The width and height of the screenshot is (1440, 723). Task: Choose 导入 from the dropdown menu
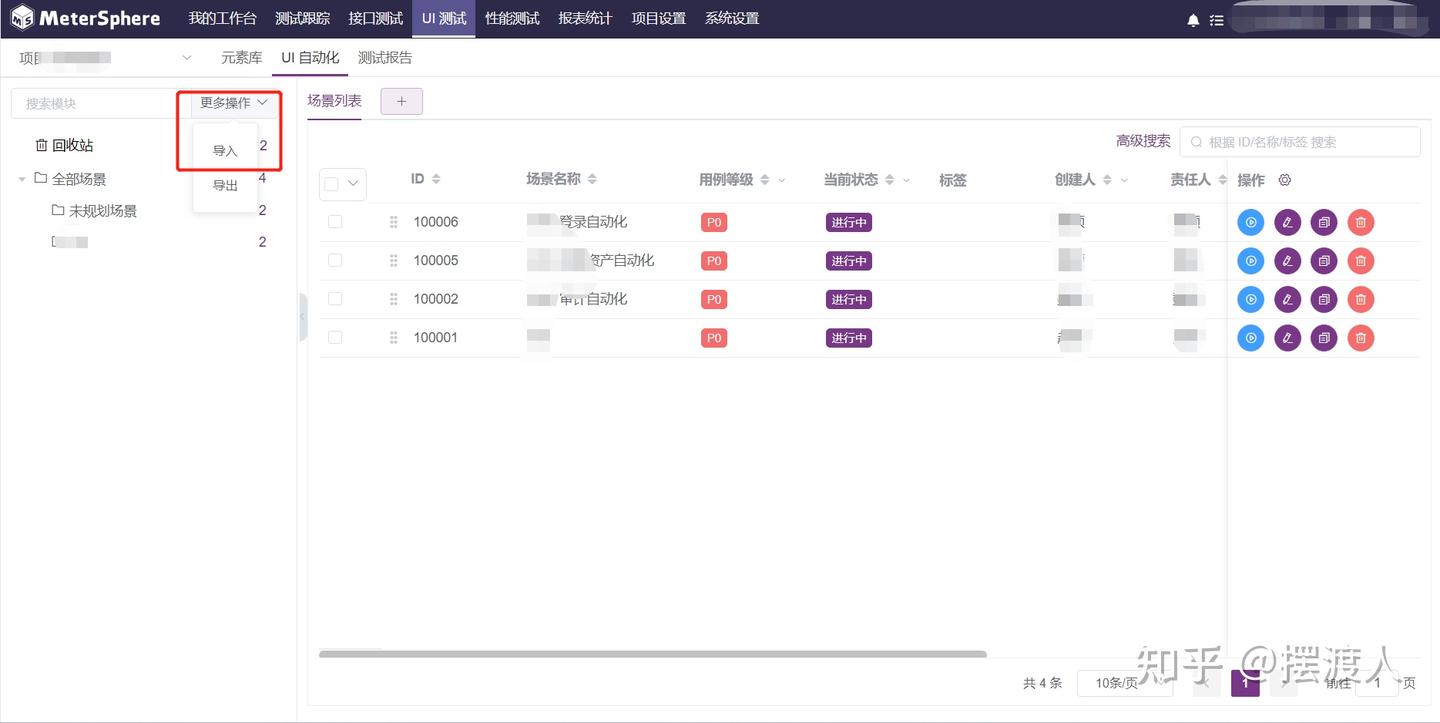(225, 151)
